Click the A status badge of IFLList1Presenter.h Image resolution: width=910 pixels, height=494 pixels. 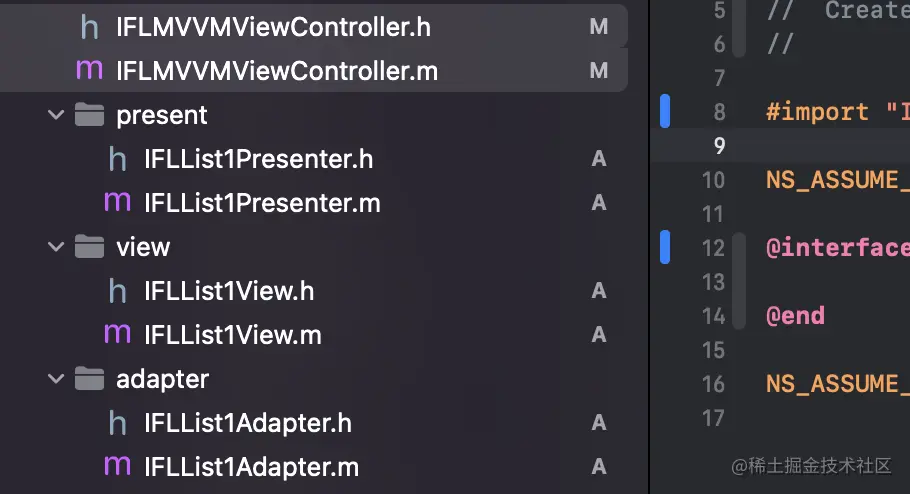[599, 159]
